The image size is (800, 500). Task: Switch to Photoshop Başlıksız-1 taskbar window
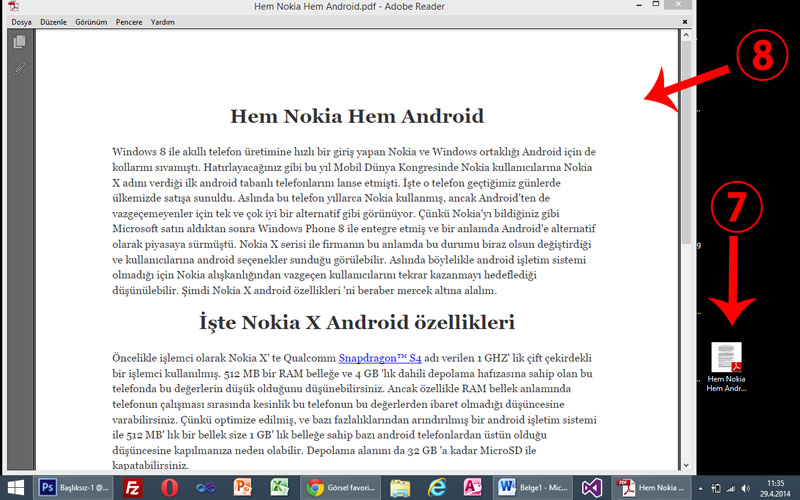(73, 488)
